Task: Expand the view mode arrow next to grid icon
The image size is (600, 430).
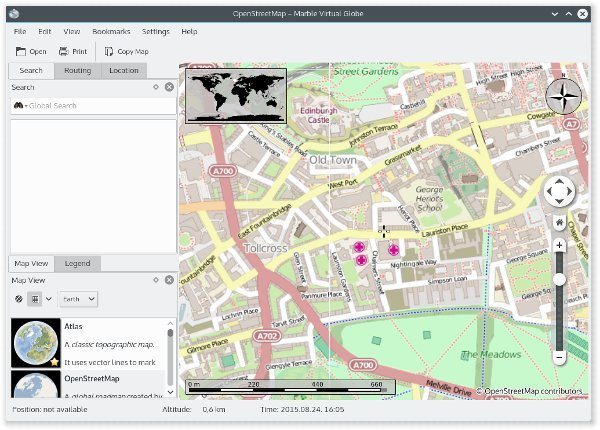Action: click(x=48, y=299)
